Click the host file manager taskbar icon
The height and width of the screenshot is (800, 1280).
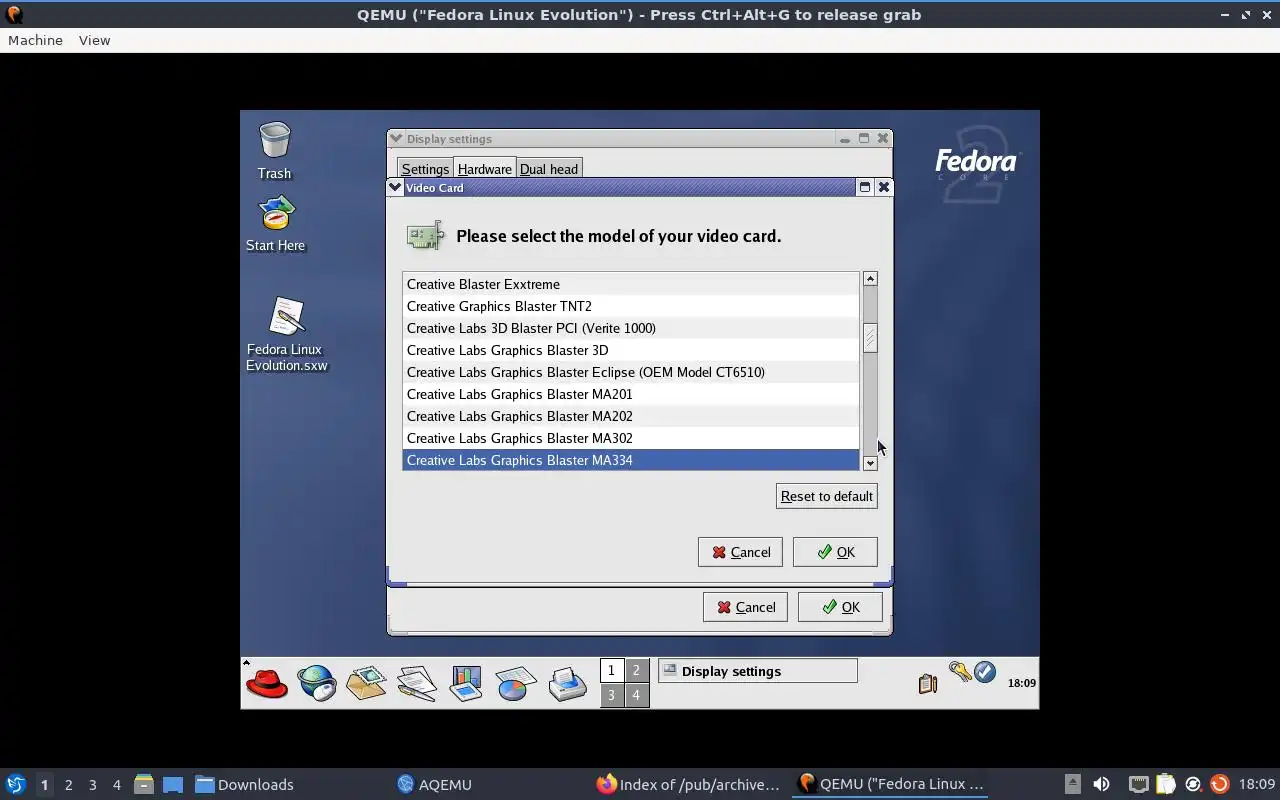(143, 784)
